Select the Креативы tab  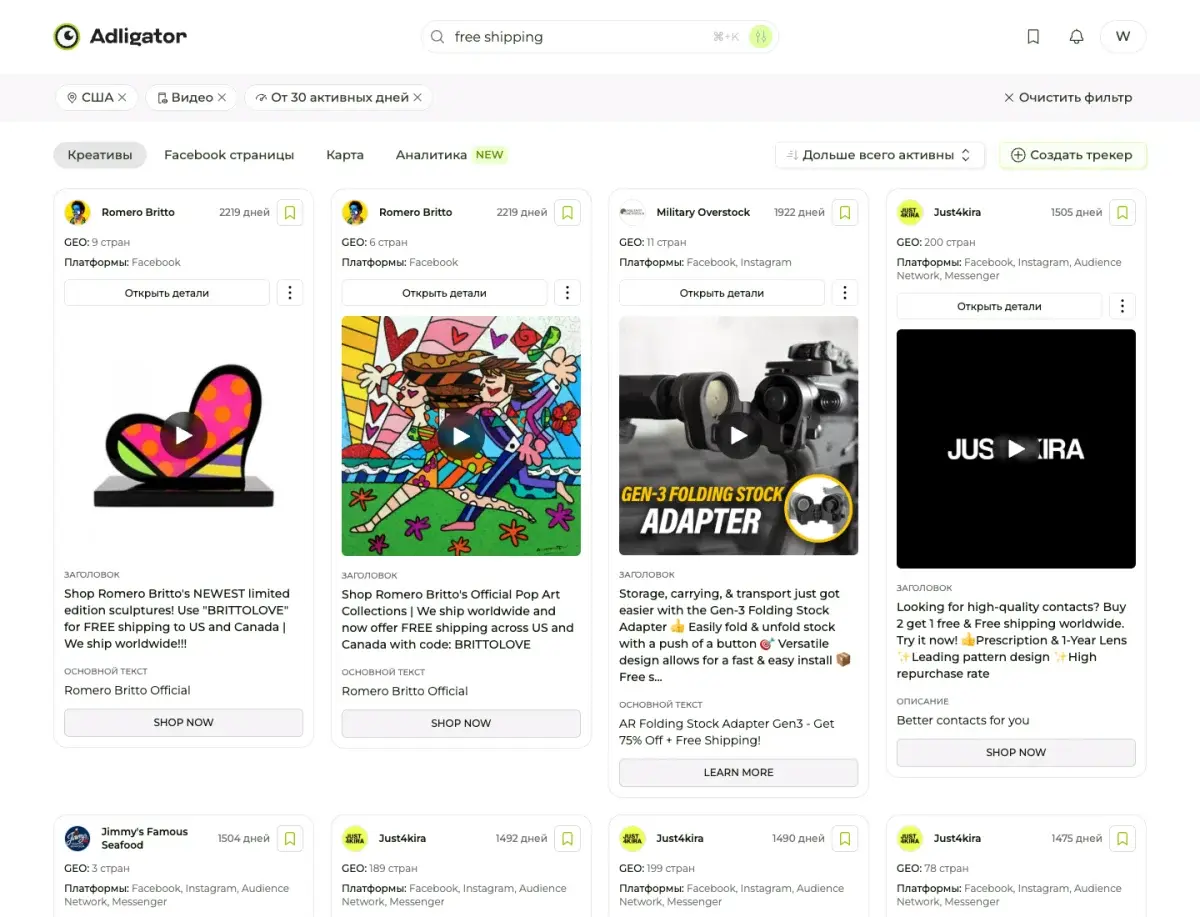(x=100, y=155)
